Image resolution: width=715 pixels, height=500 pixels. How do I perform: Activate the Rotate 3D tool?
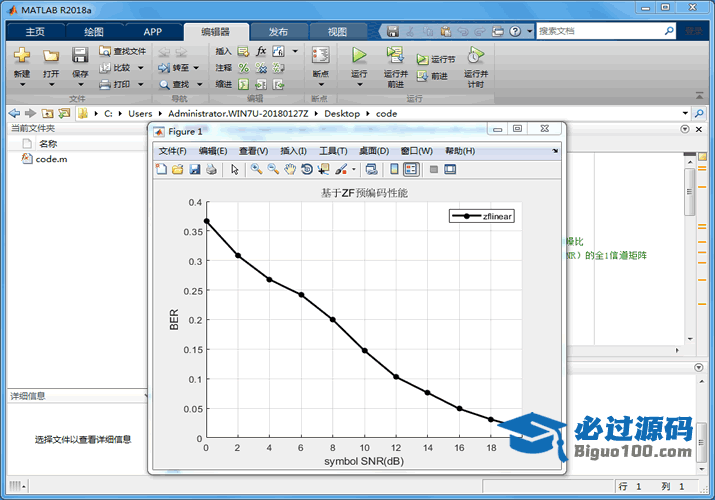[307, 170]
